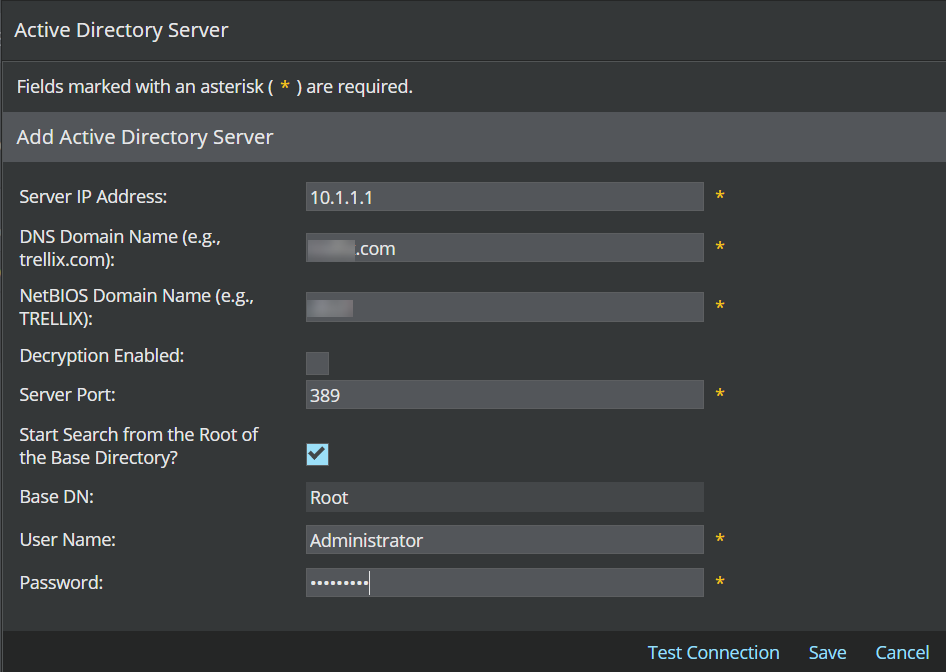Click the Server IP Address field
946x672 pixels.
(504, 197)
